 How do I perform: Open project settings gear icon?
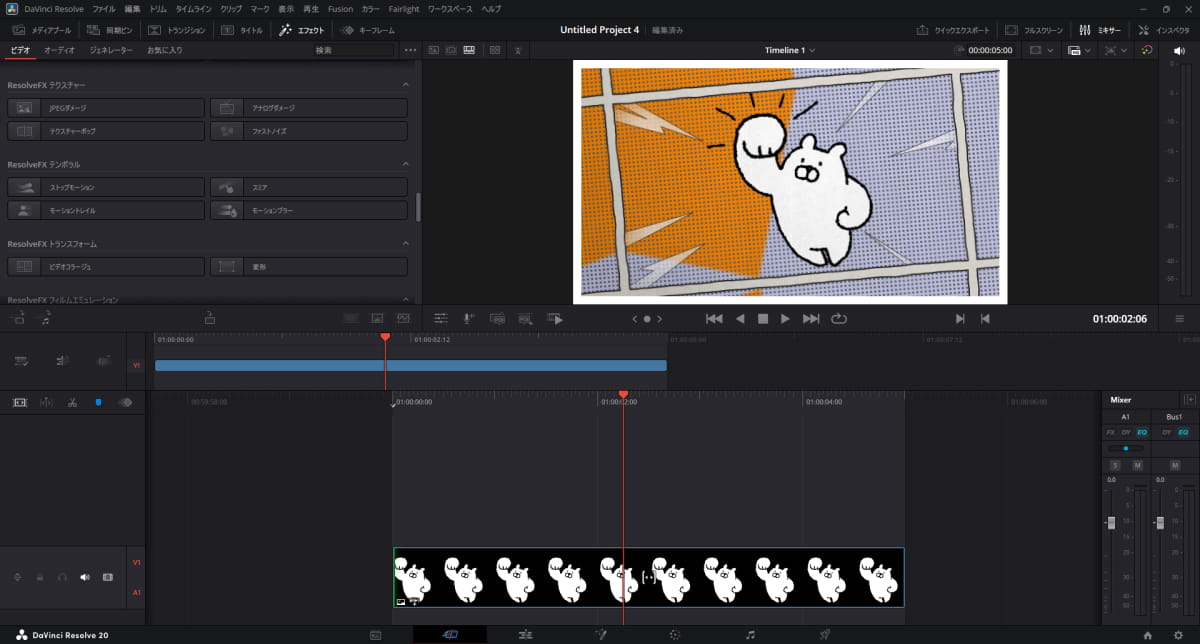point(1178,634)
